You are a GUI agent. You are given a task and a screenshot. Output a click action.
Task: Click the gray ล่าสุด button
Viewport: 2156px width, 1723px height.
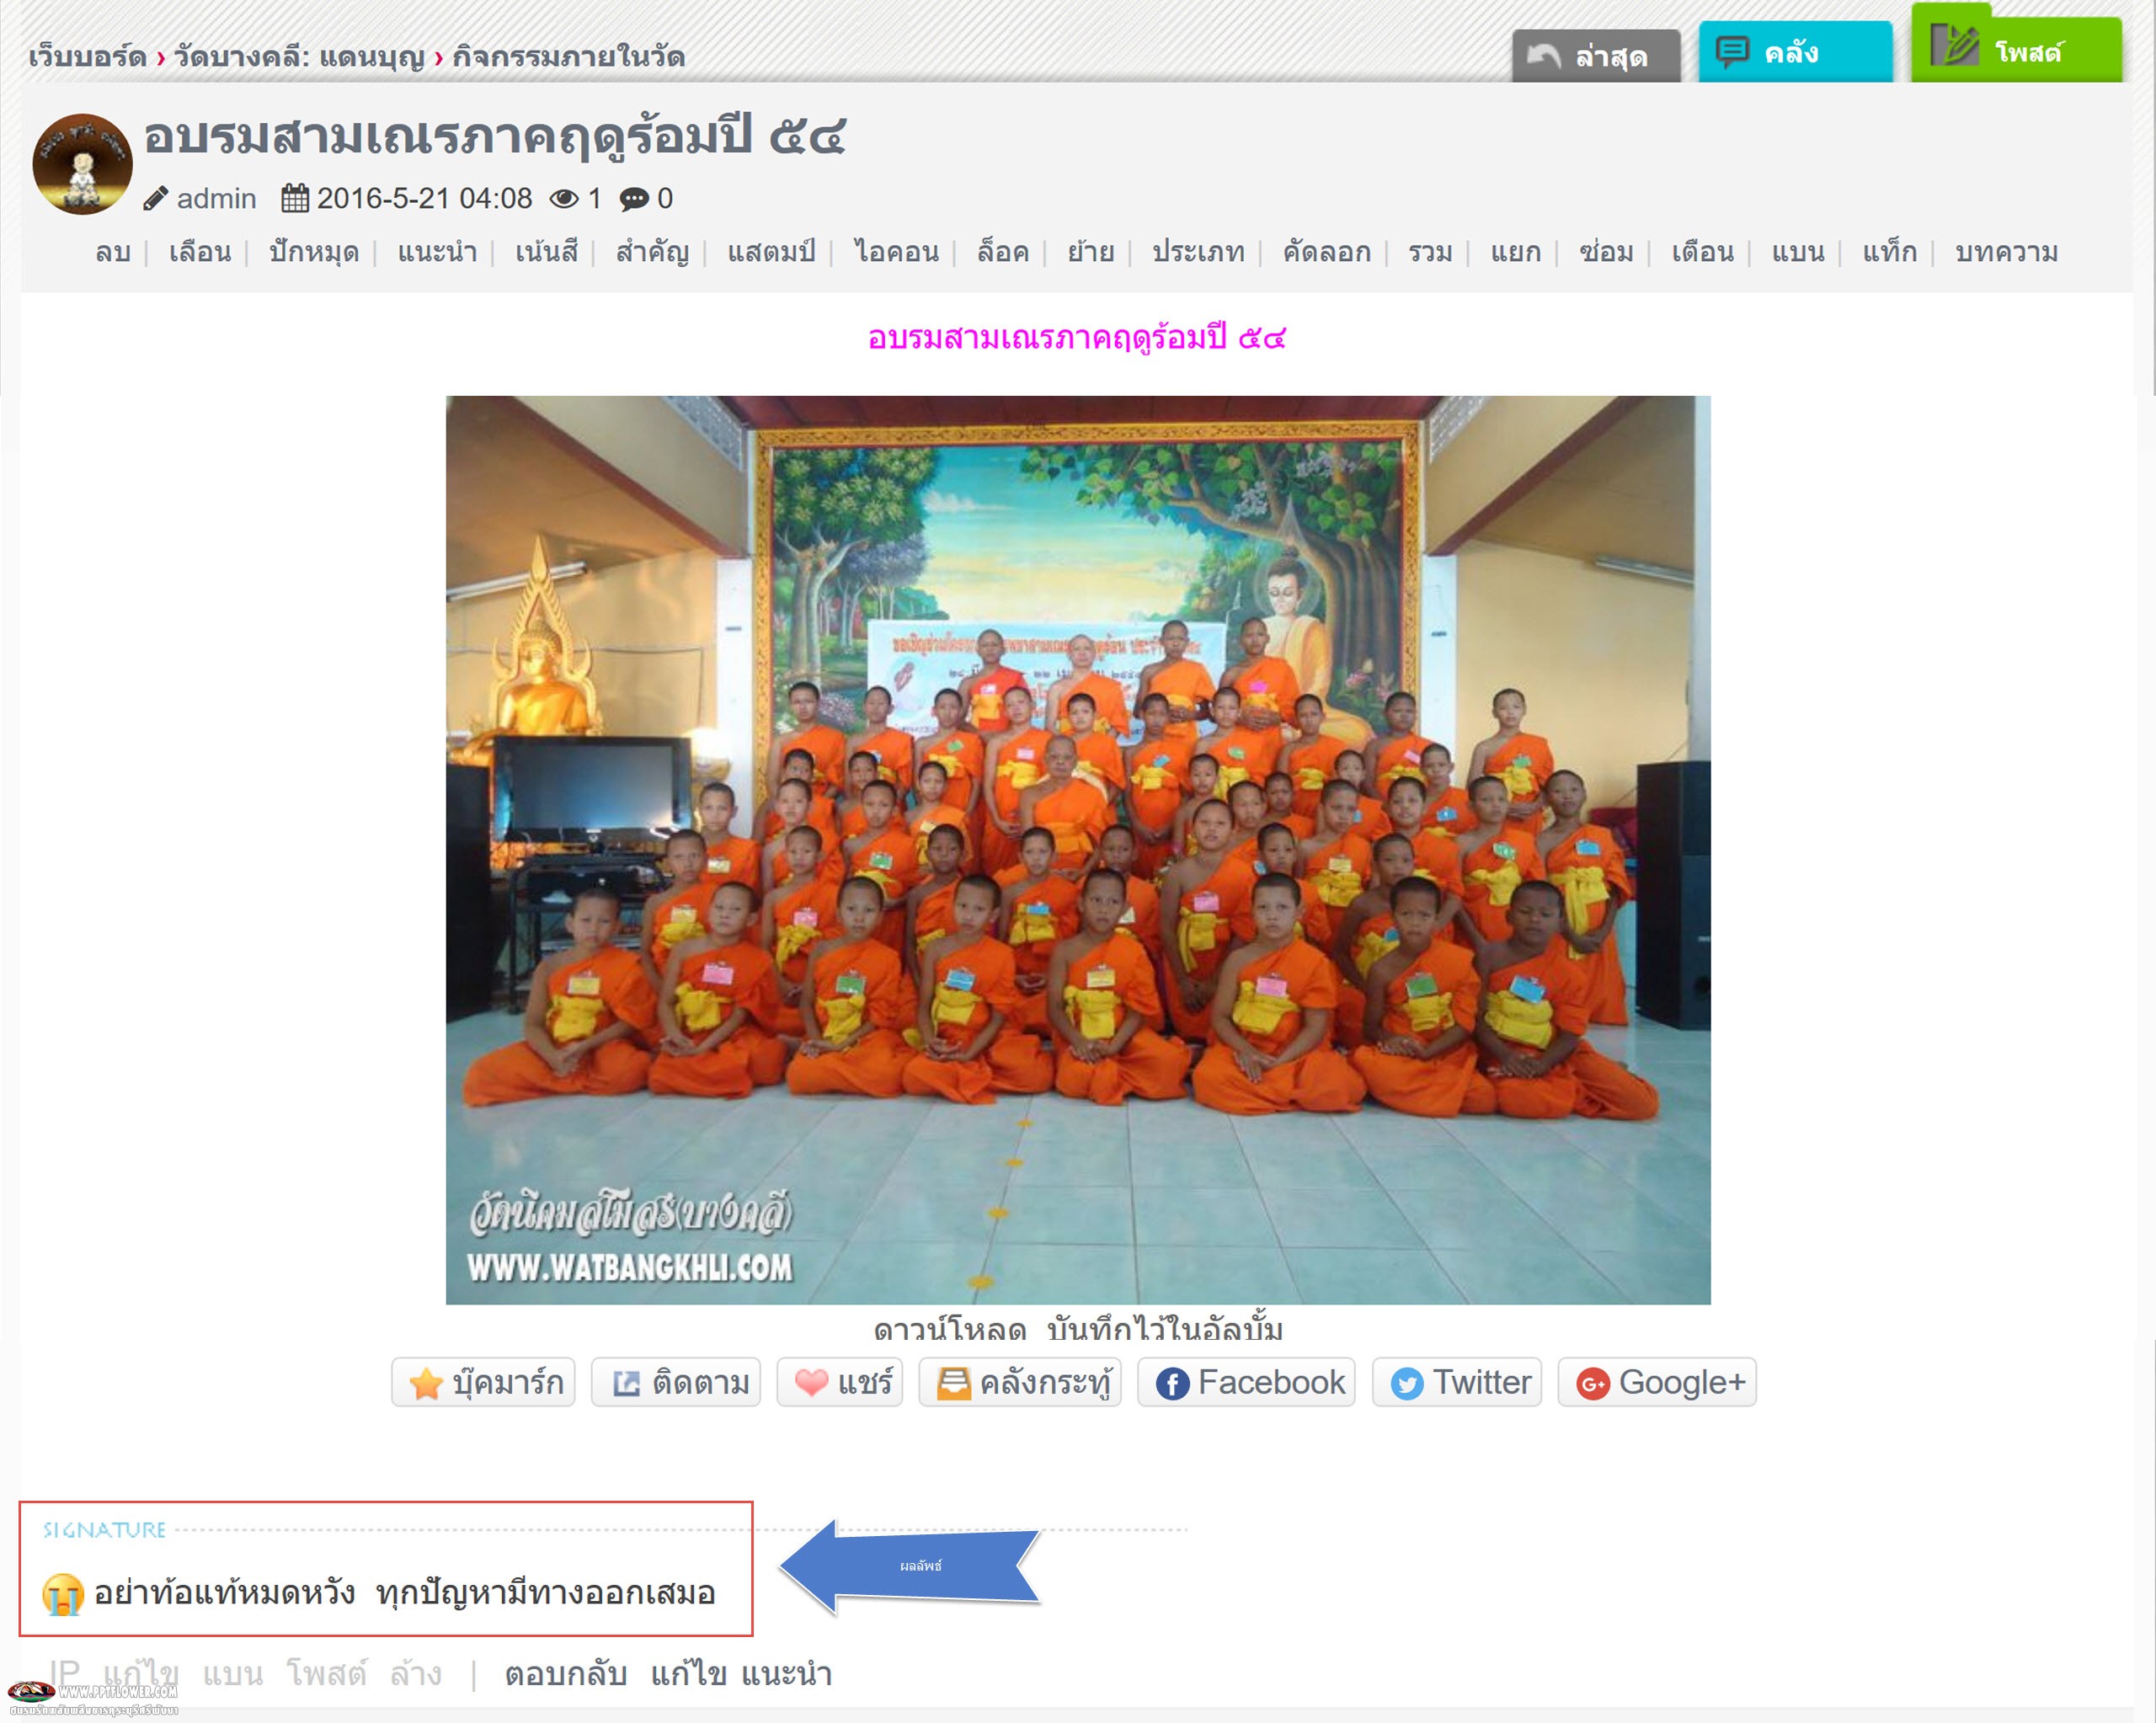pos(1596,56)
